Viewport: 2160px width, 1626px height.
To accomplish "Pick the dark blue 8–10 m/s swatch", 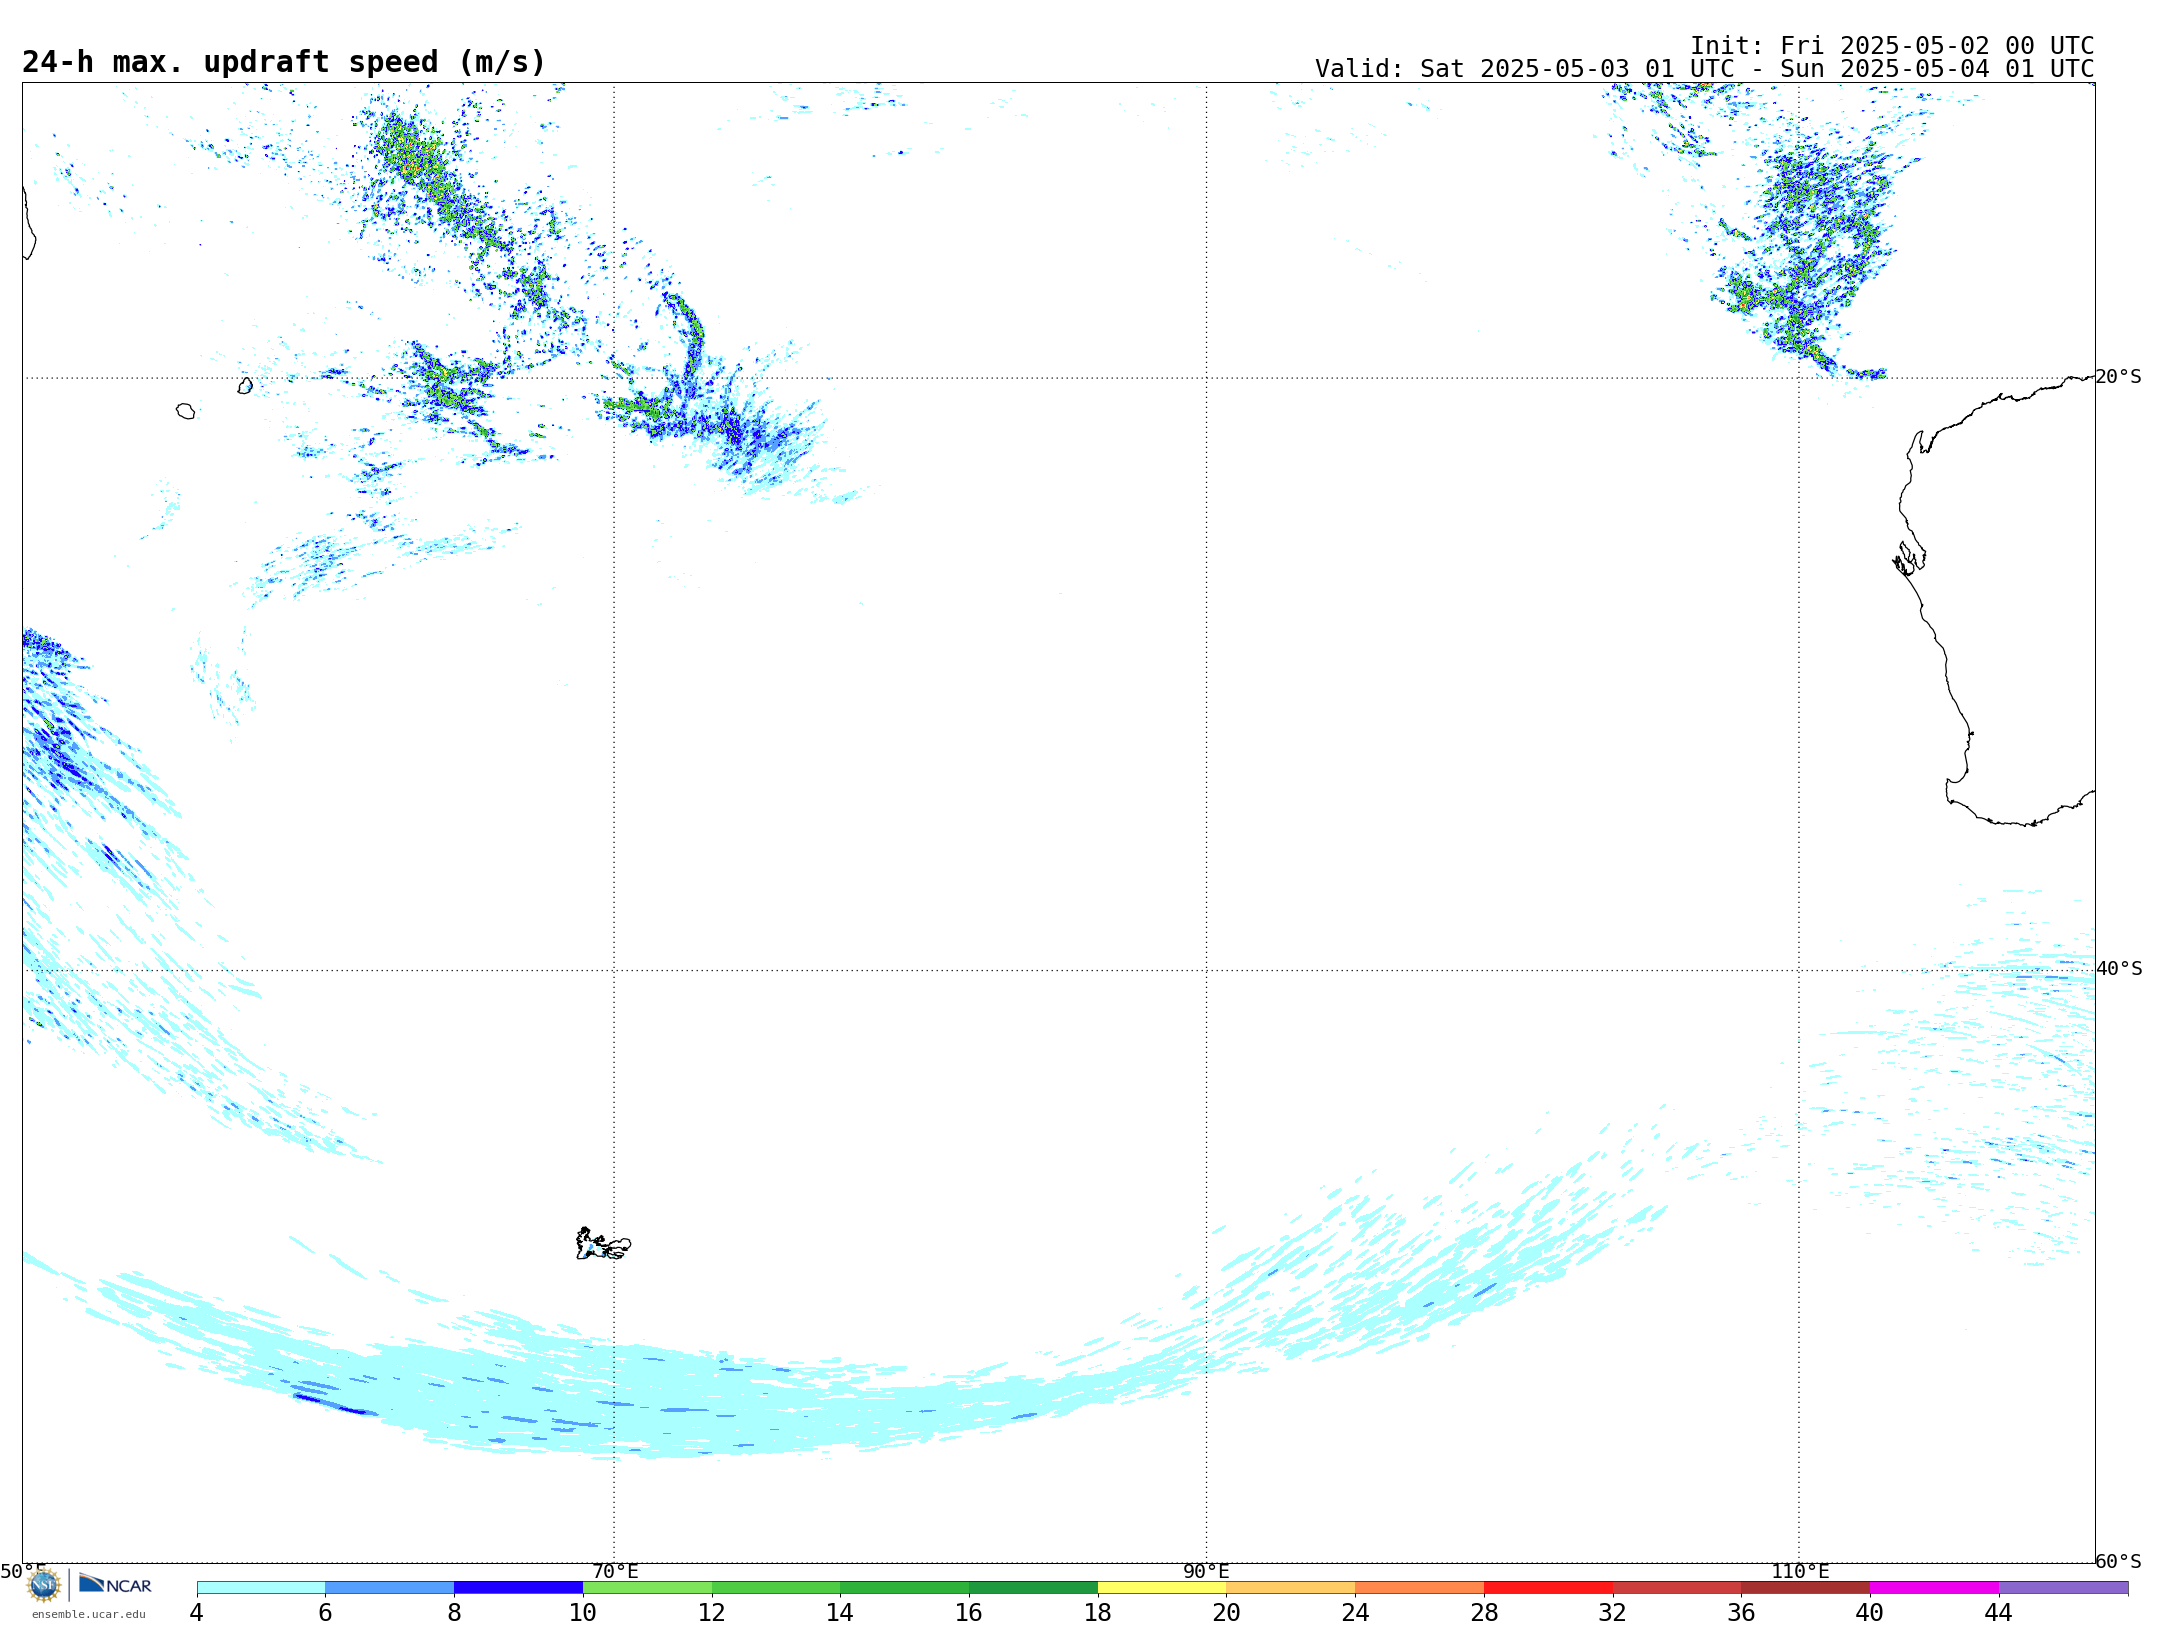I will point(518,1588).
